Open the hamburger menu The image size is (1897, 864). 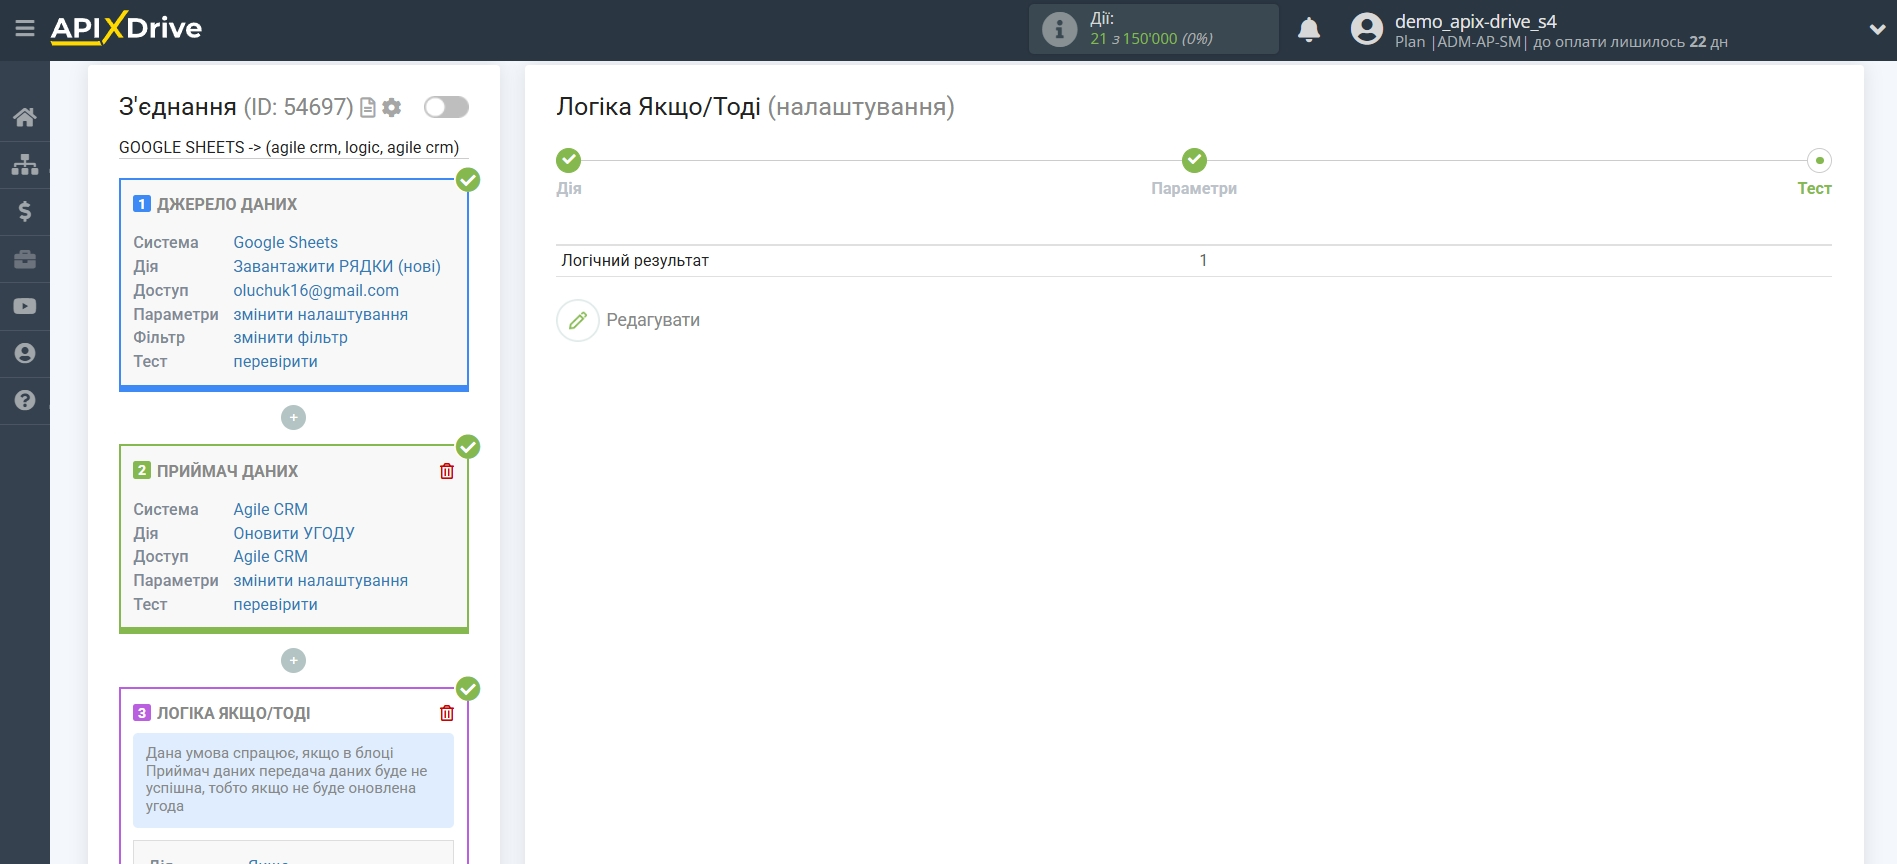25,28
